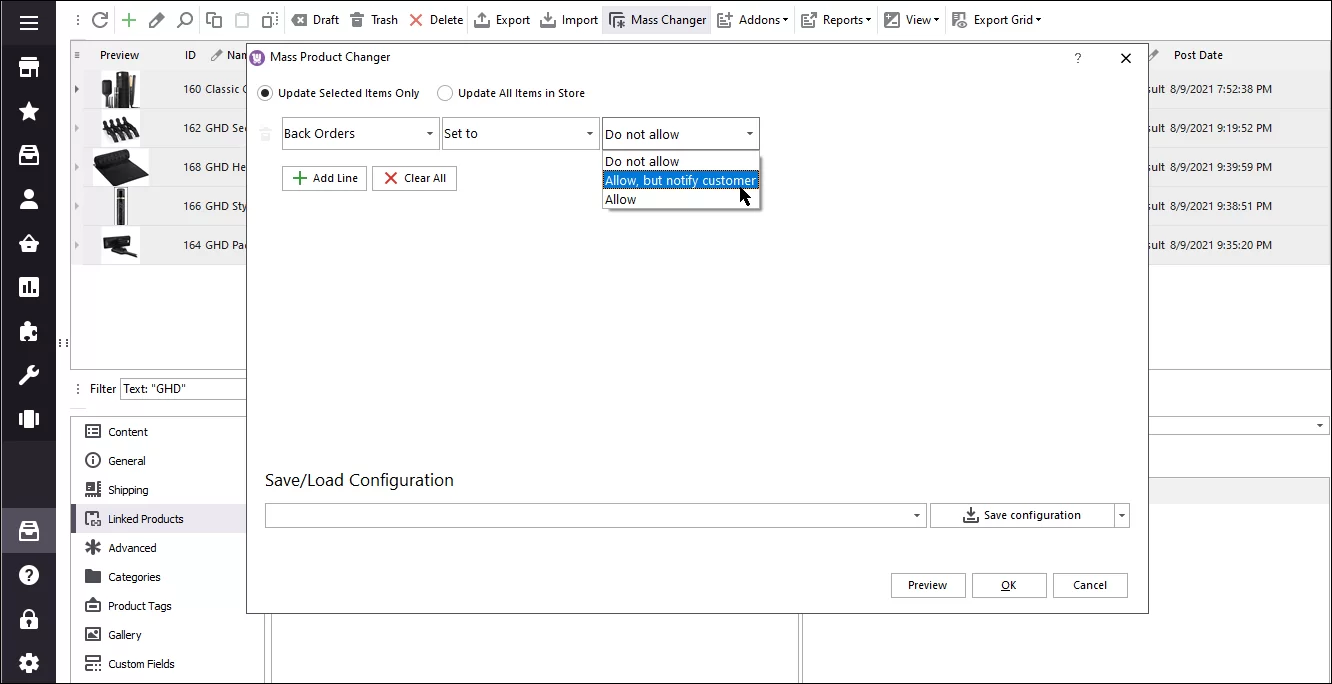Select the Update Selected Items Only option
The height and width of the screenshot is (684, 1332).
point(265,93)
